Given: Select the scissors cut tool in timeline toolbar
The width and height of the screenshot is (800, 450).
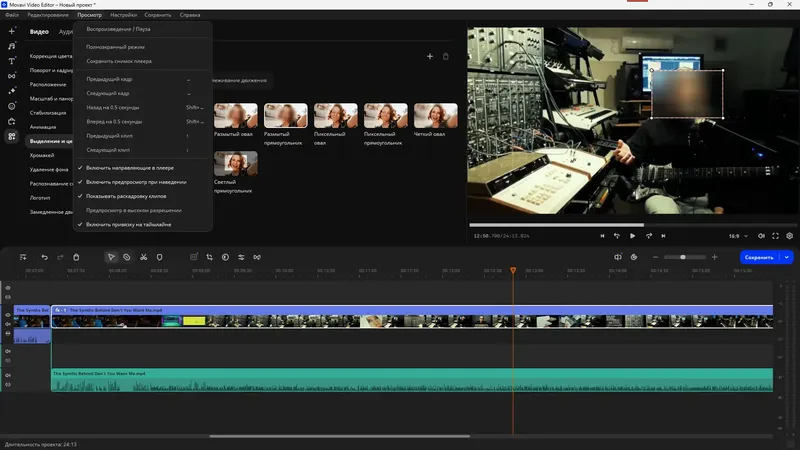Looking at the screenshot, I should (x=144, y=257).
